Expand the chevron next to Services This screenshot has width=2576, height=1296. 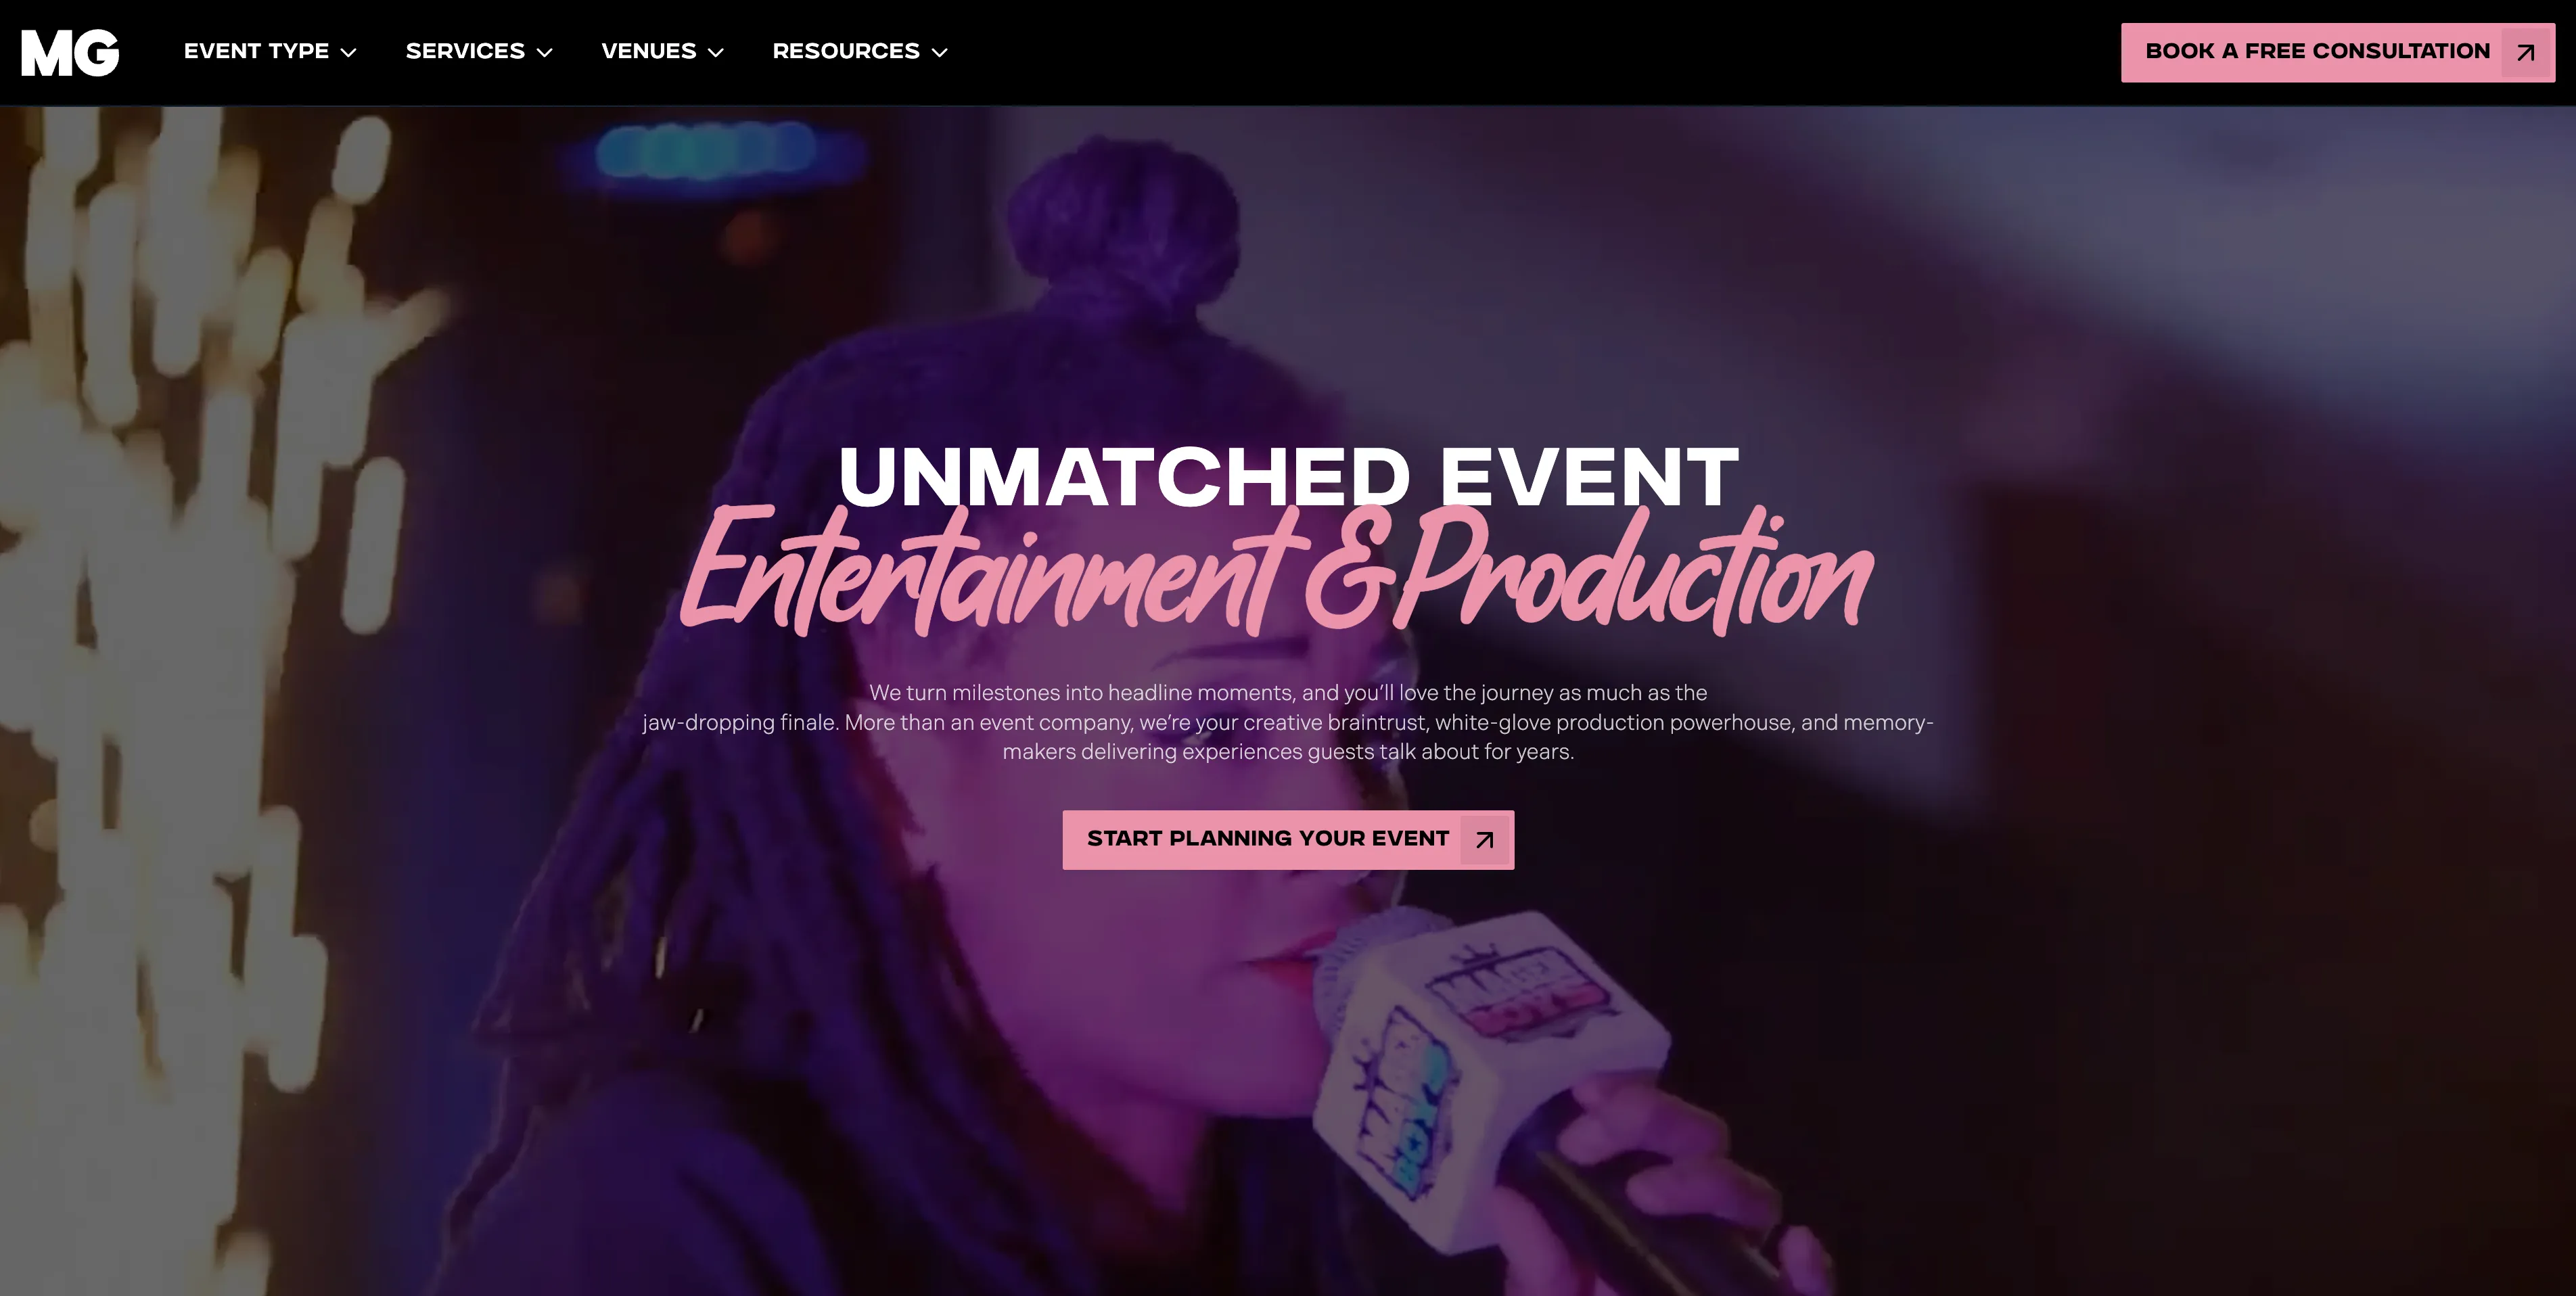[x=544, y=53]
